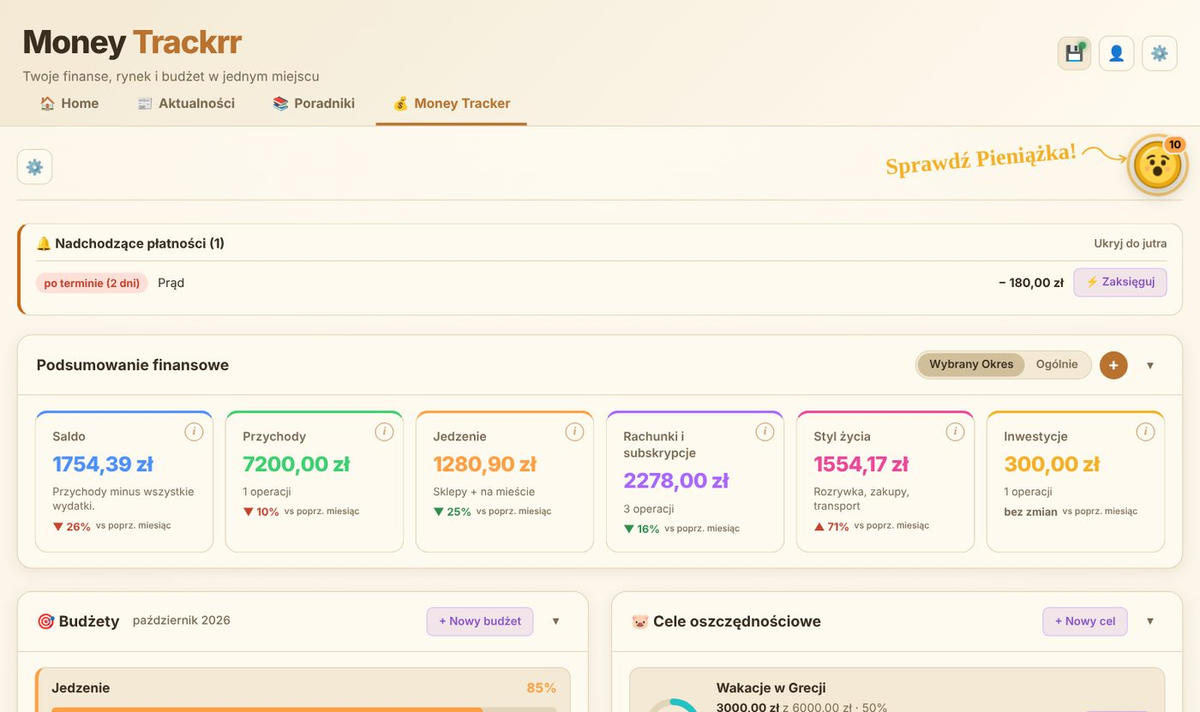Click Ukryj do jutra link
The image size is (1200, 712).
click(x=1130, y=243)
